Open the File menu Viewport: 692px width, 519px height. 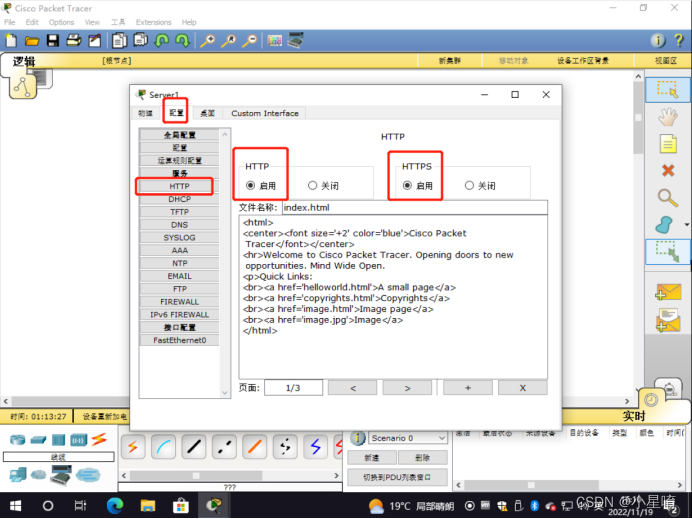pyautogui.click(x=10, y=22)
